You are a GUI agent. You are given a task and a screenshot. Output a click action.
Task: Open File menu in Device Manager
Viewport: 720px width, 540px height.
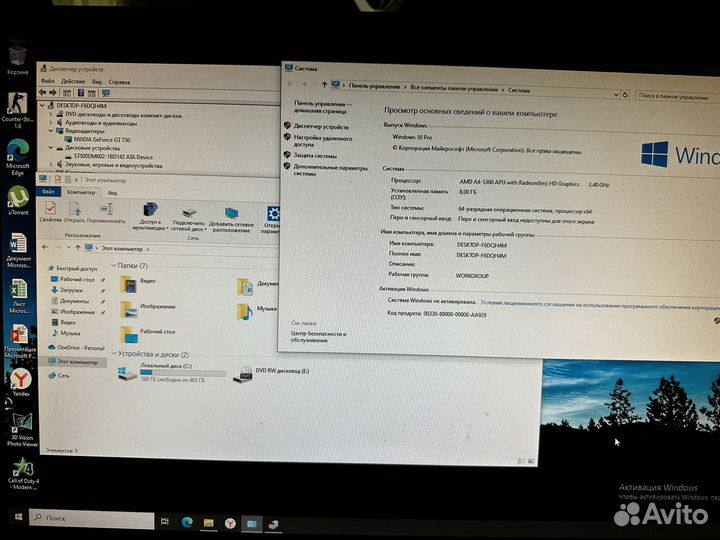click(48, 81)
